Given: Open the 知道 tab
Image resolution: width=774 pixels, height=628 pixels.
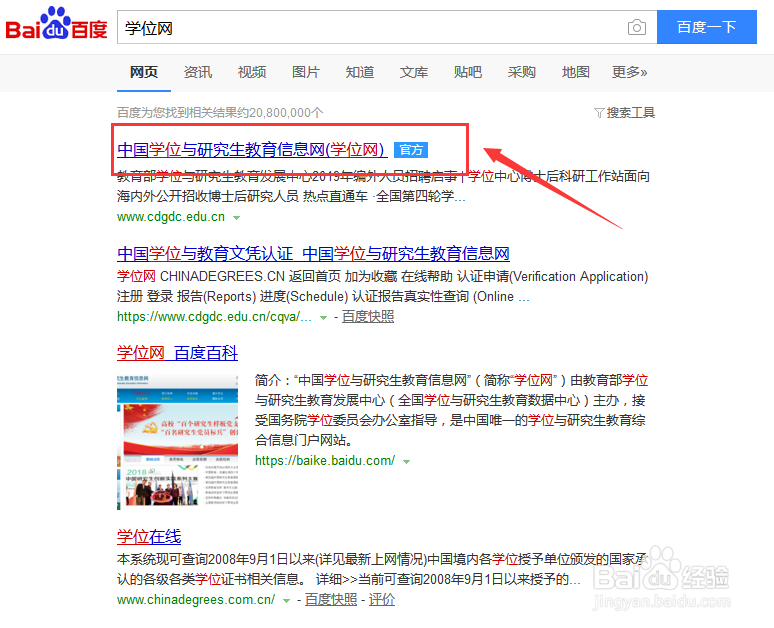Looking at the screenshot, I should coord(359,72).
